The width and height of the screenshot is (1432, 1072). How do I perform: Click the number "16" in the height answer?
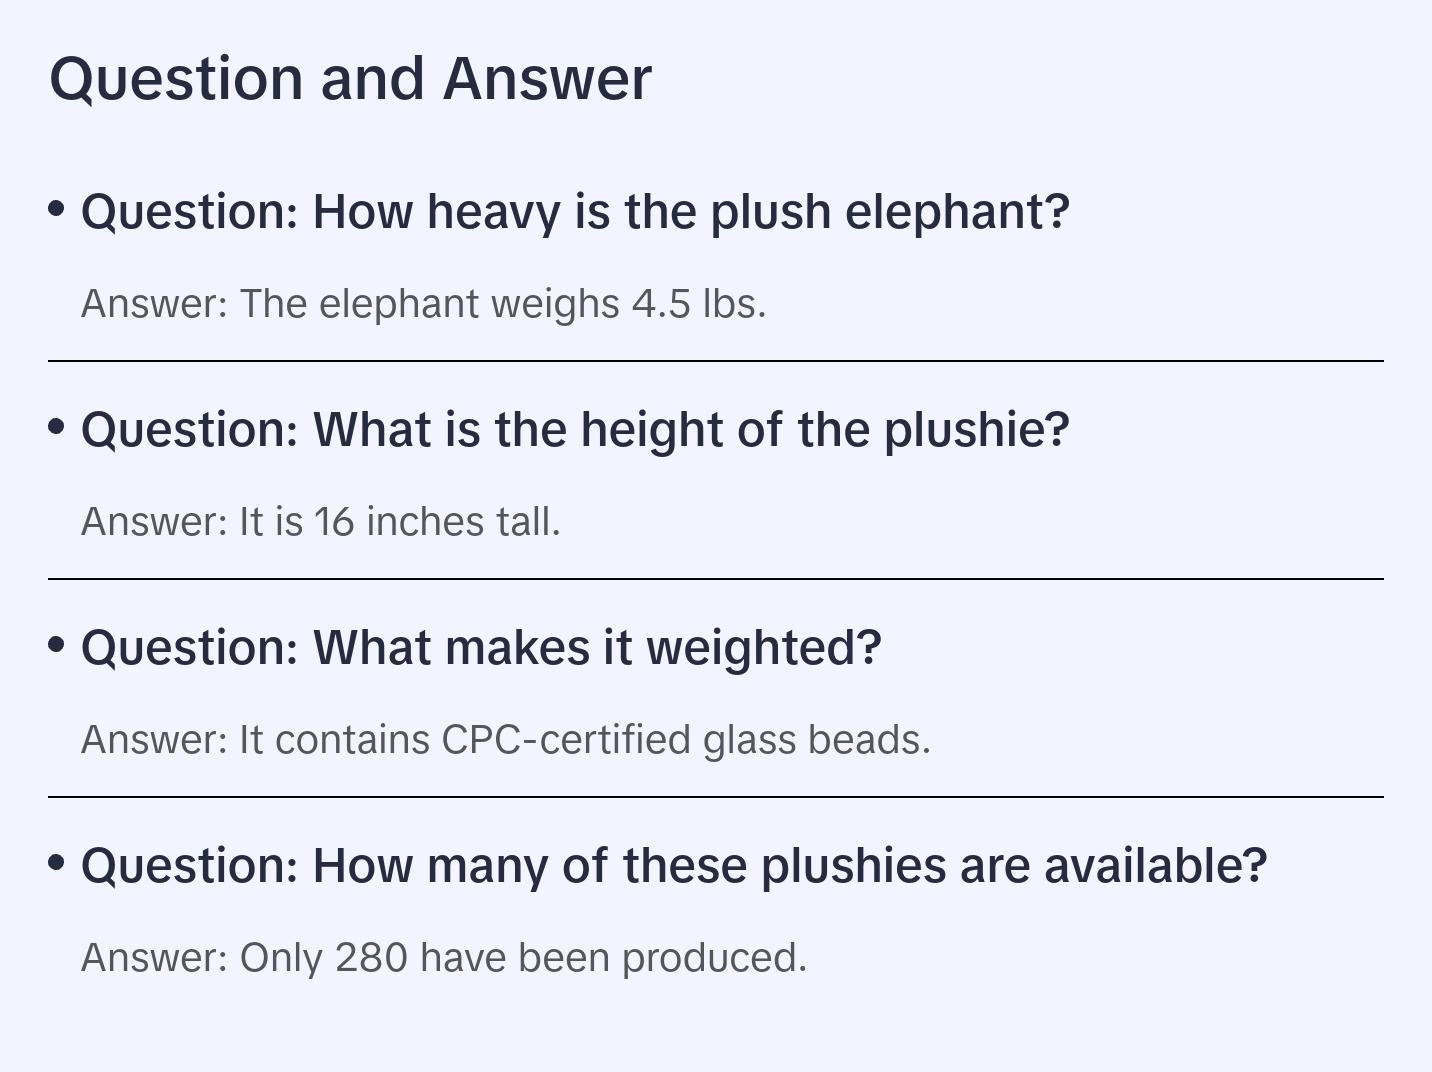pyautogui.click(x=334, y=522)
